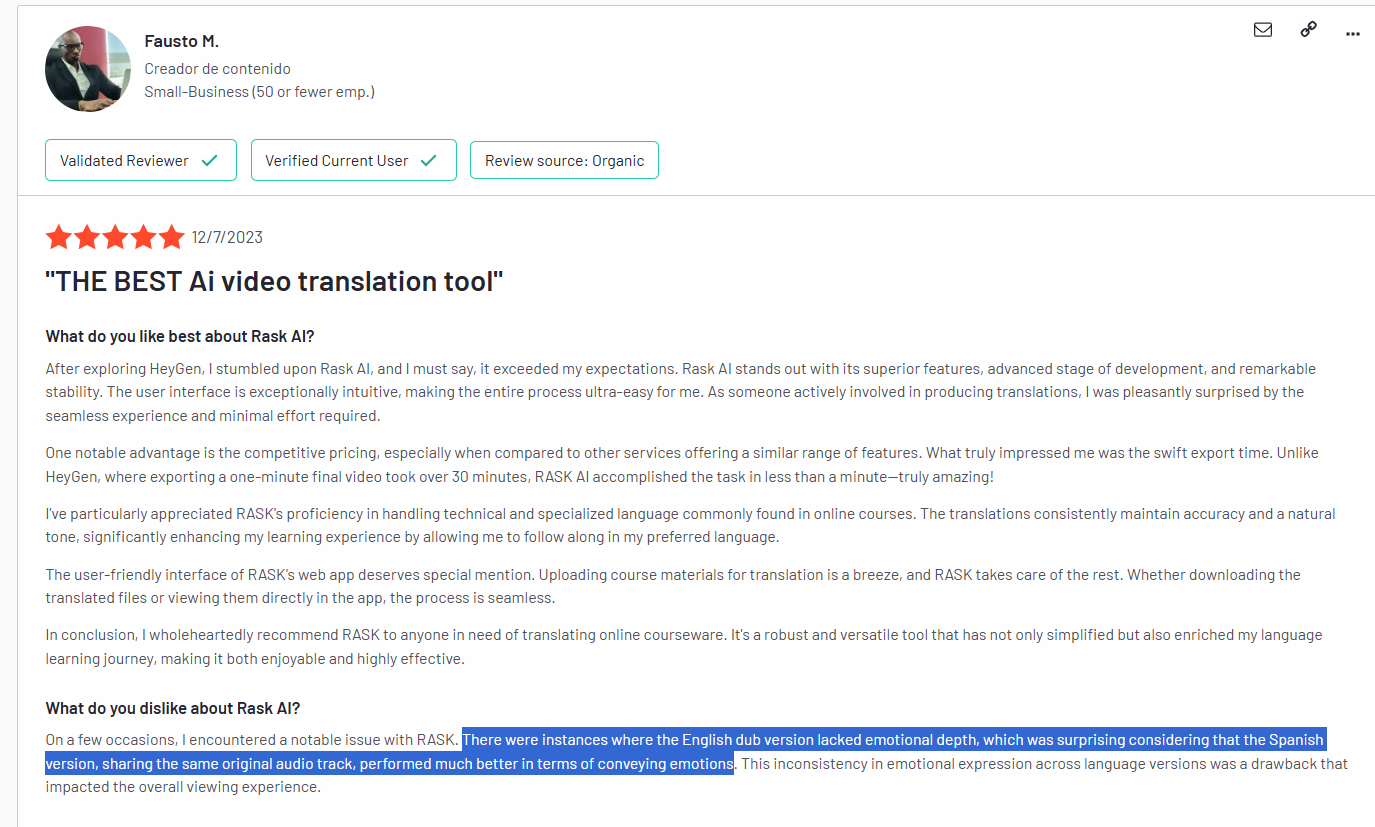Click the "What do you dislike" heading
Screen dimensions: 1375x827
click(173, 708)
